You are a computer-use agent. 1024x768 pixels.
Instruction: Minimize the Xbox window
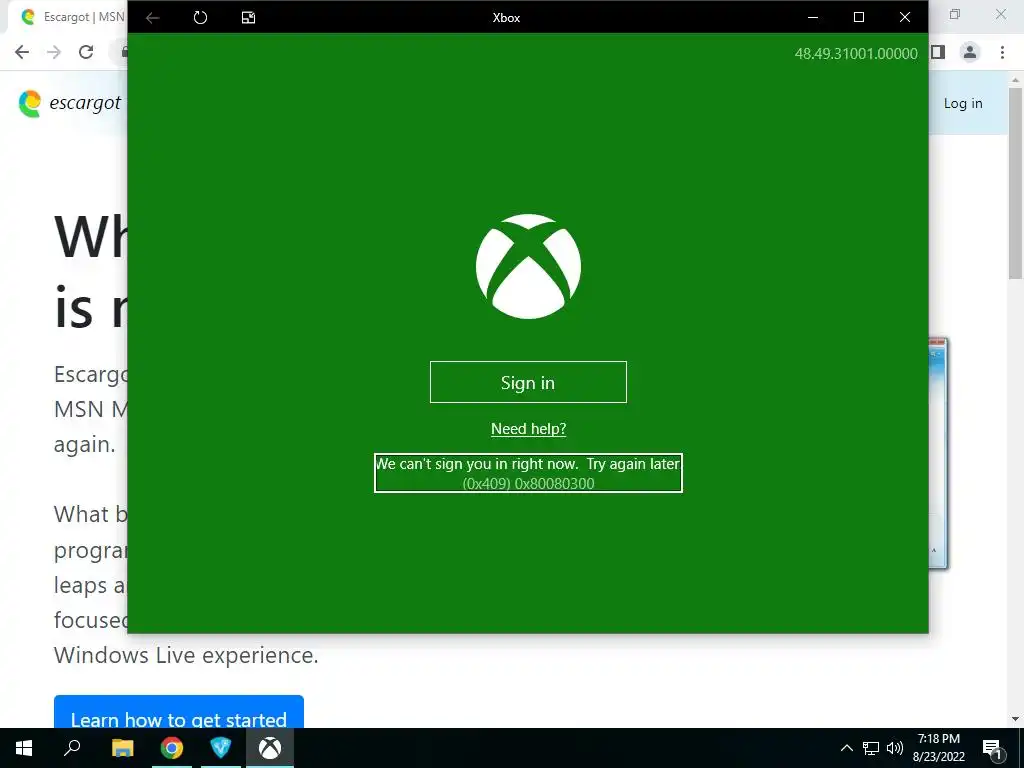813,18
